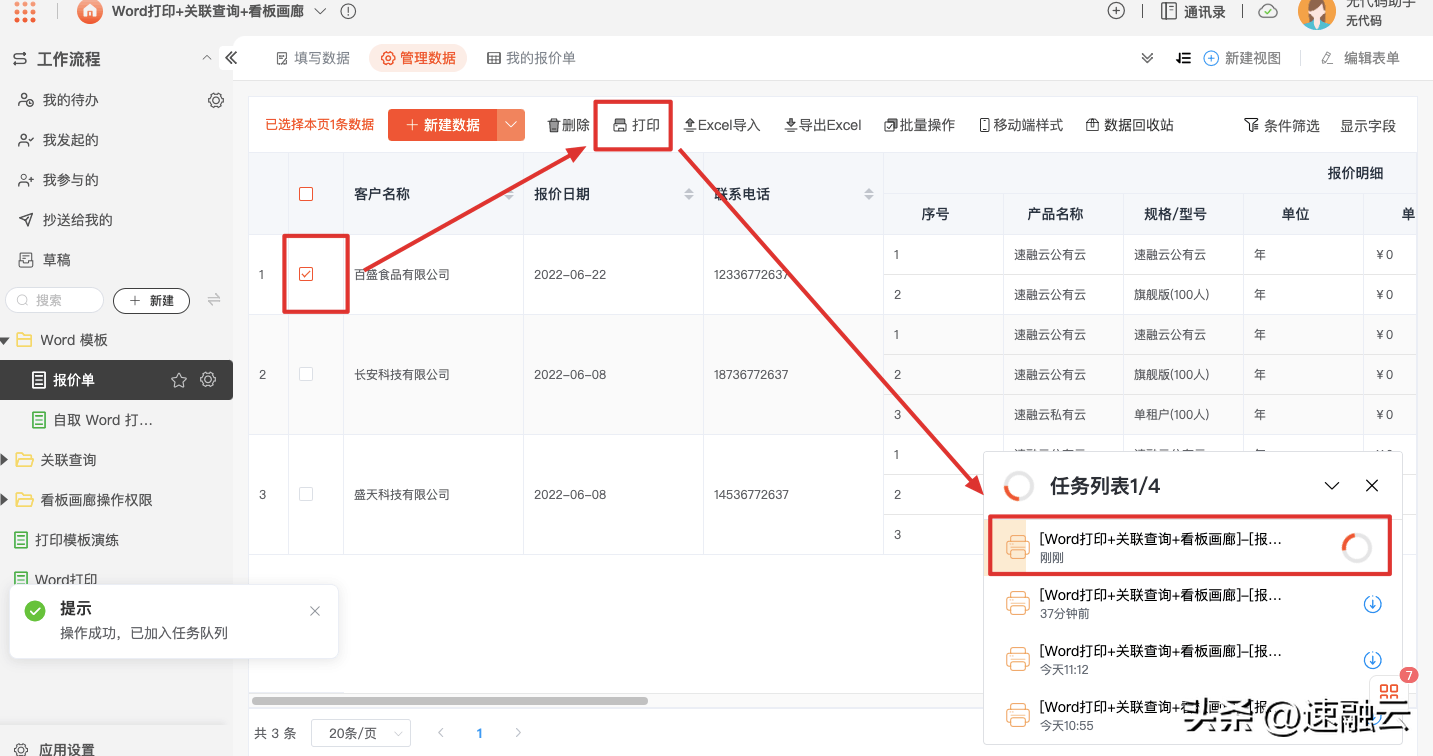Expand the 关联查询 folder

(6, 460)
